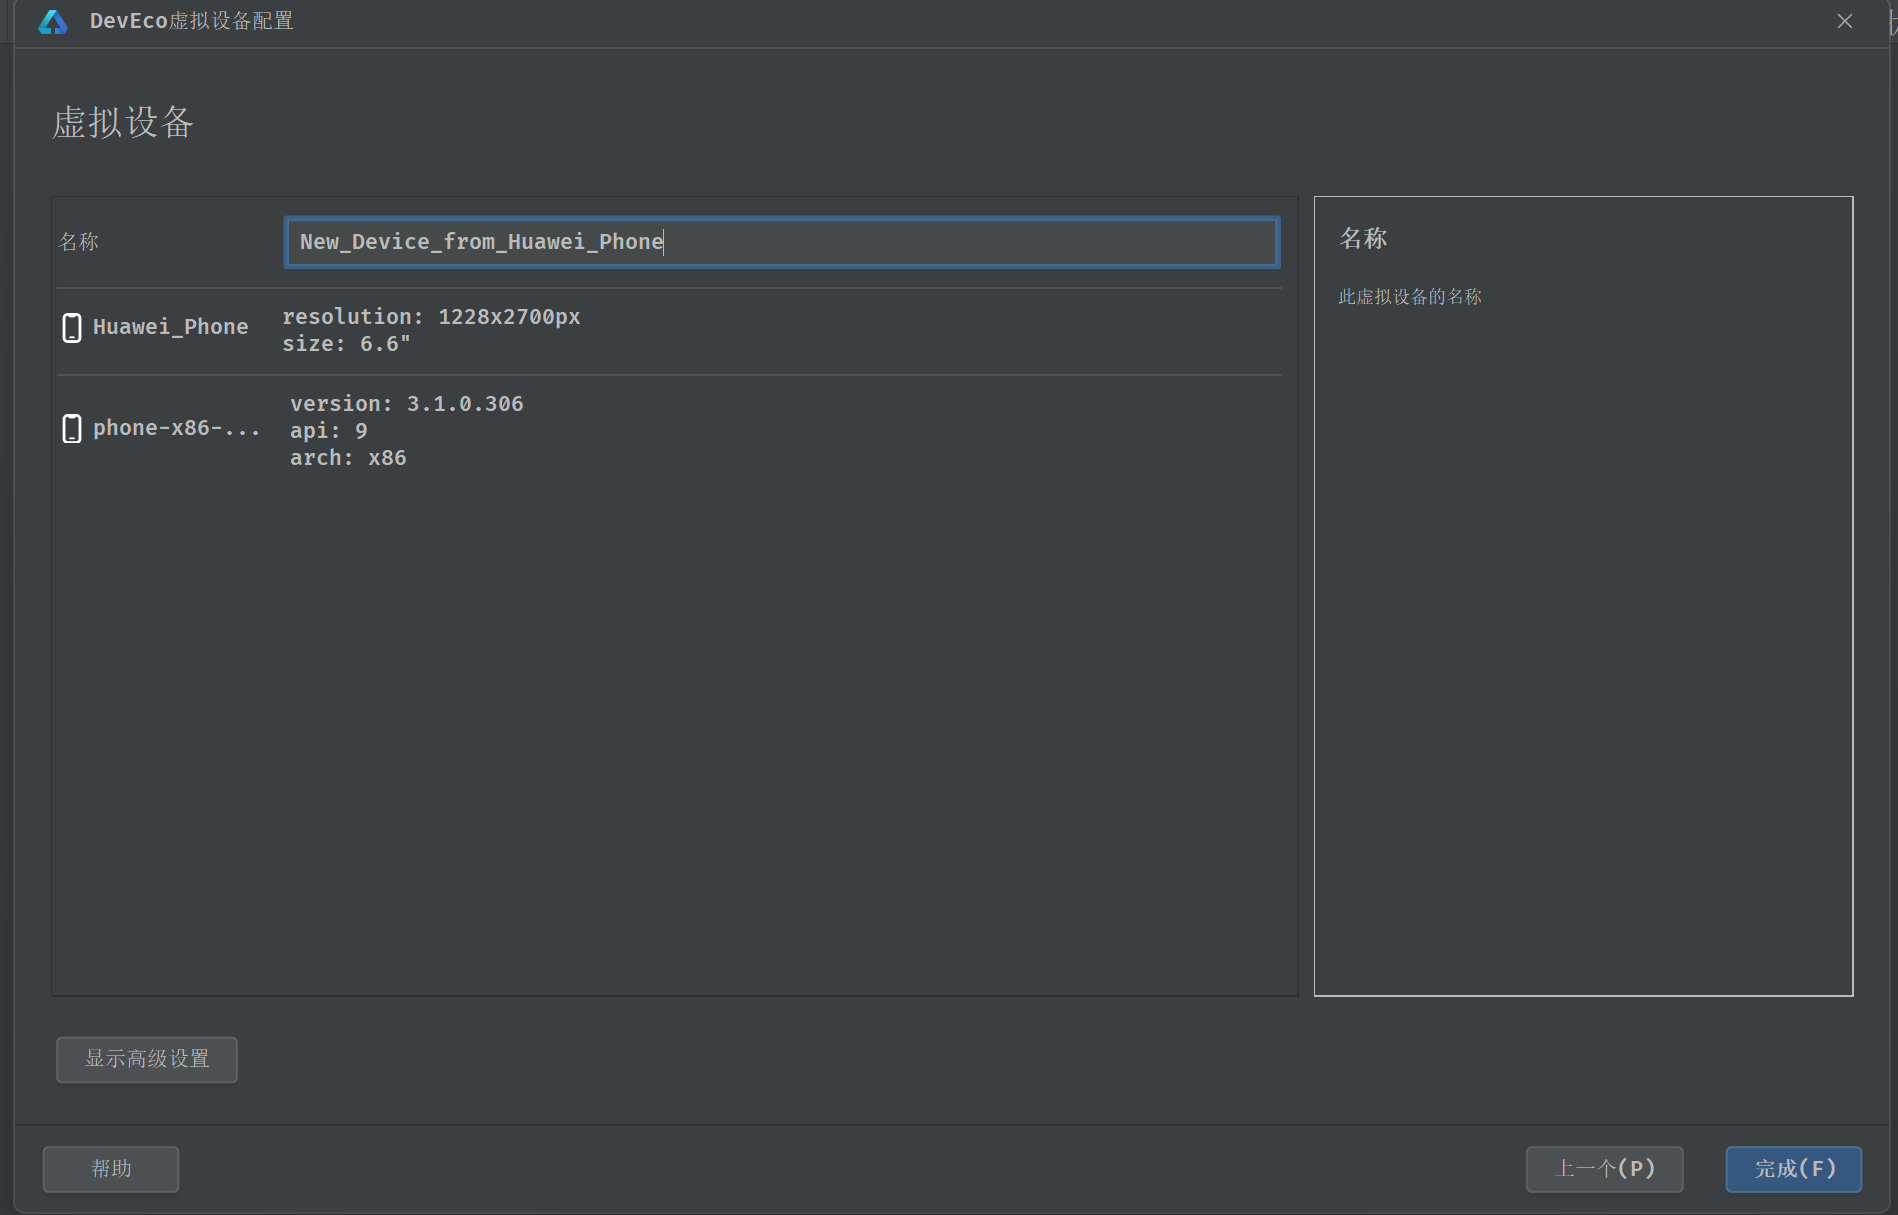Select the Huawei_Phone row label

pos(171,327)
